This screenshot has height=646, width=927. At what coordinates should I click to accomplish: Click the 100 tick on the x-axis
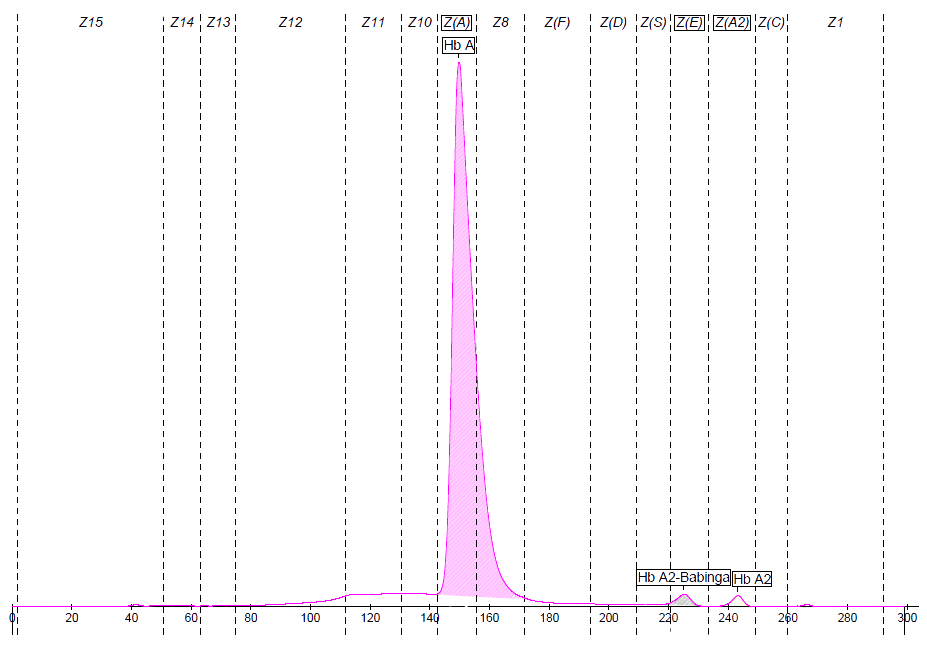310,618
